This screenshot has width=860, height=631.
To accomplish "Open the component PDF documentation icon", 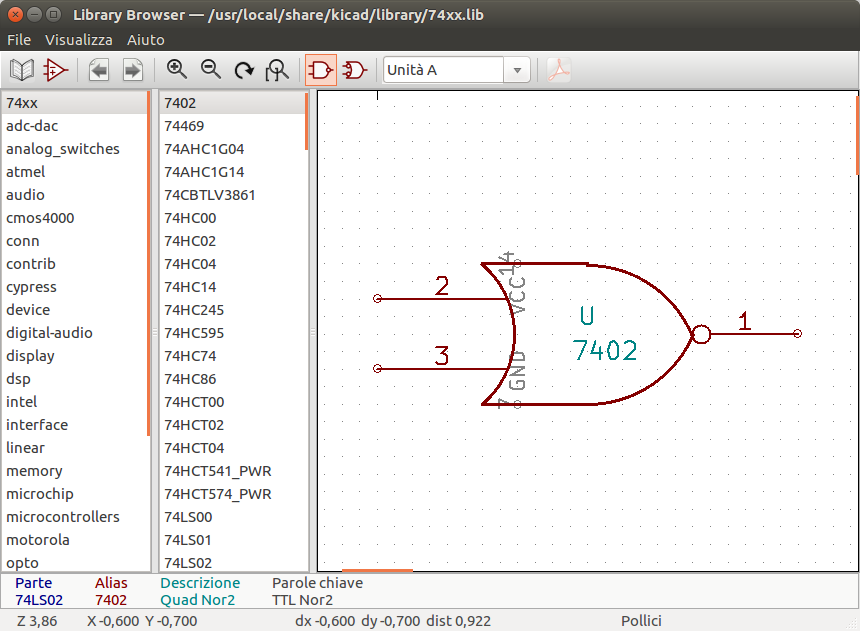I will pyautogui.click(x=559, y=70).
